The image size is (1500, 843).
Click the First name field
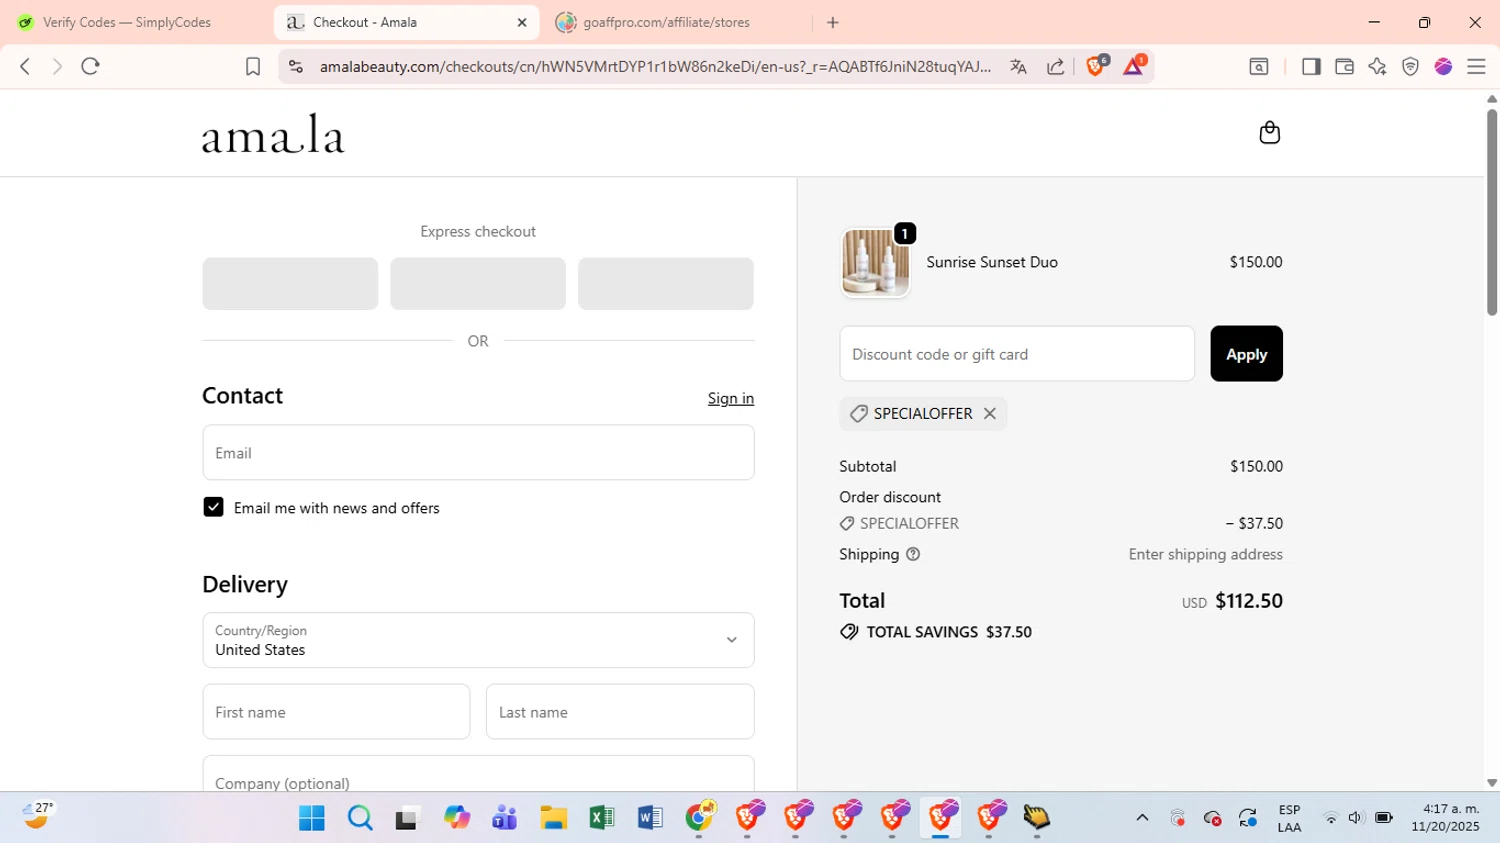pos(336,712)
